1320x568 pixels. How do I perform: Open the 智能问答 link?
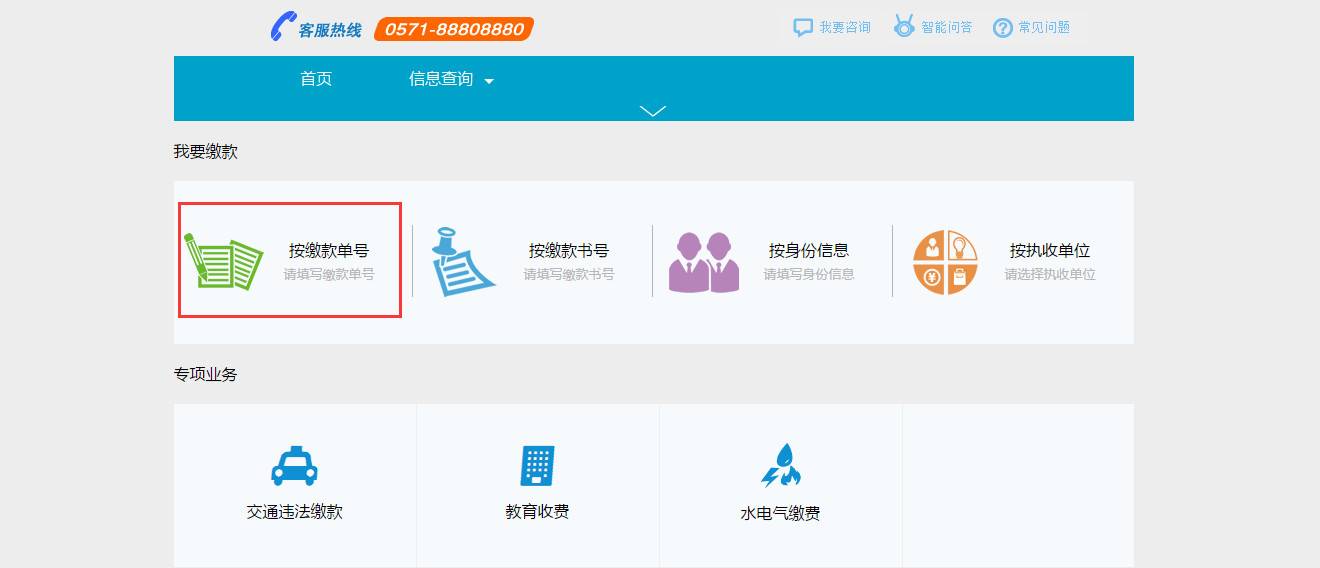pyautogui.click(x=947, y=28)
